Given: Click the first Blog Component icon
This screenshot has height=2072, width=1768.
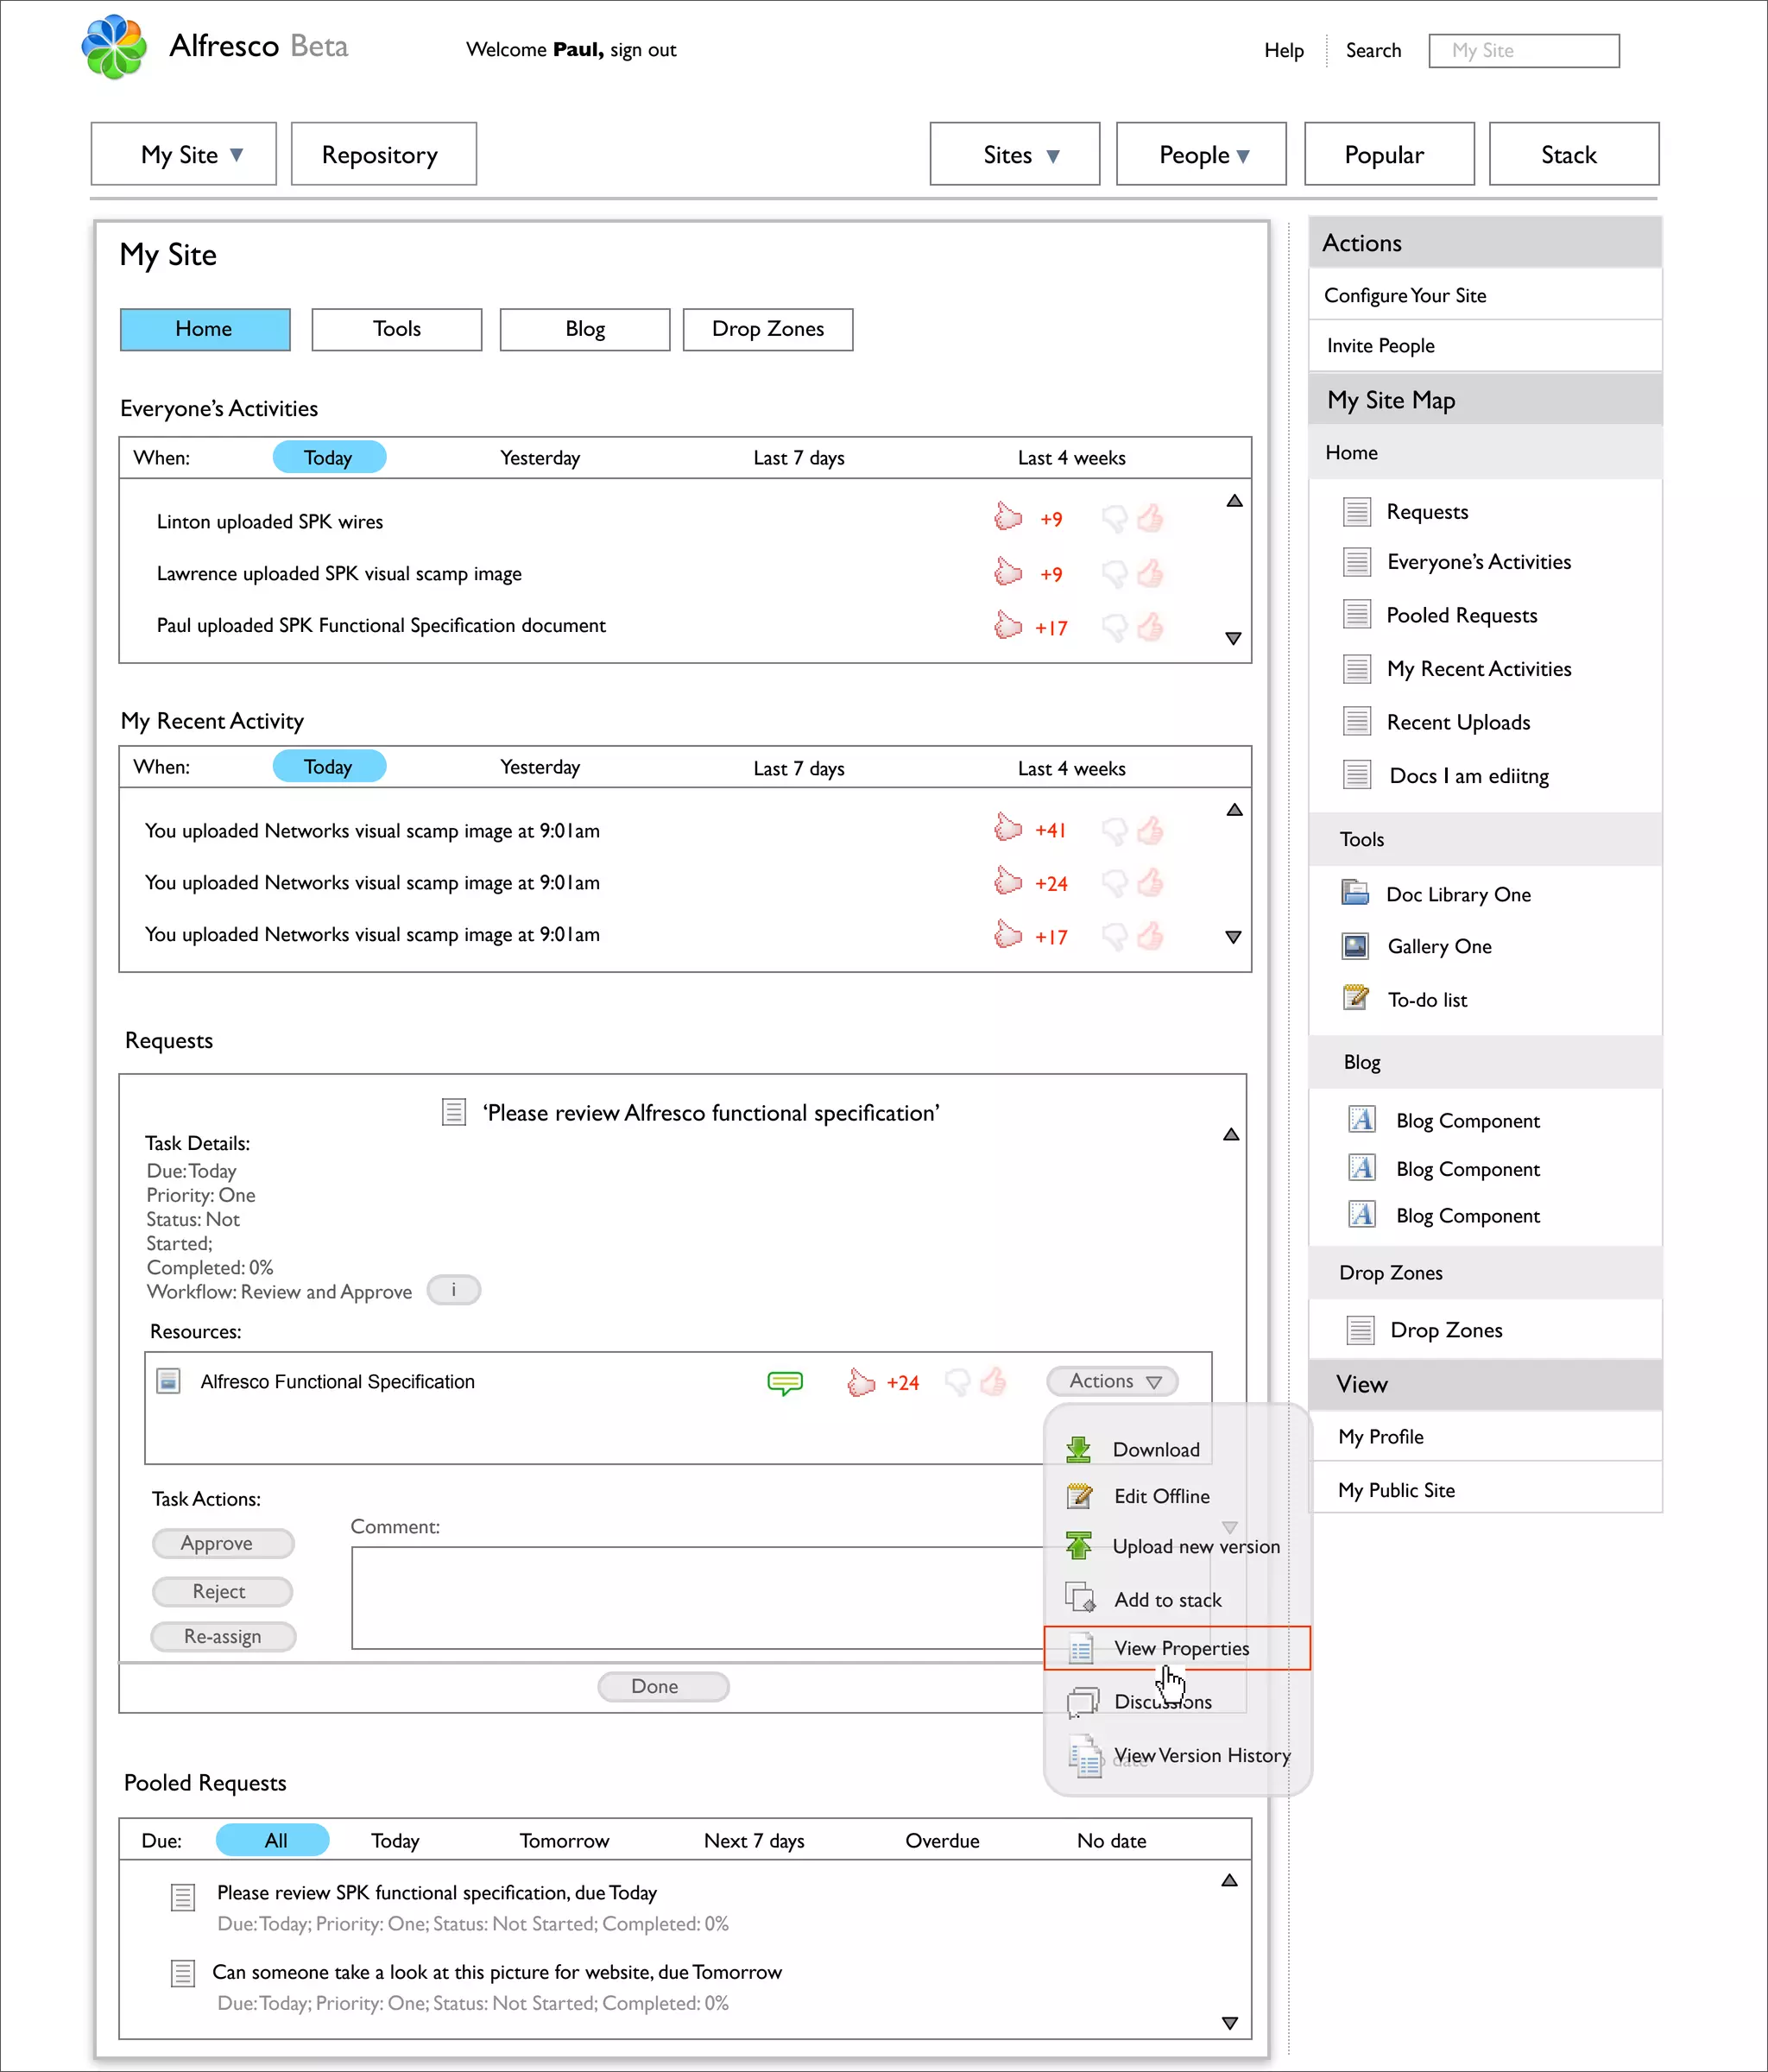Looking at the screenshot, I should click(1362, 1119).
